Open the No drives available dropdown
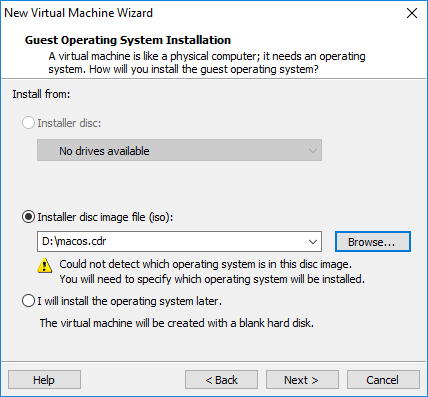This screenshot has height=397, width=428. point(179,150)
